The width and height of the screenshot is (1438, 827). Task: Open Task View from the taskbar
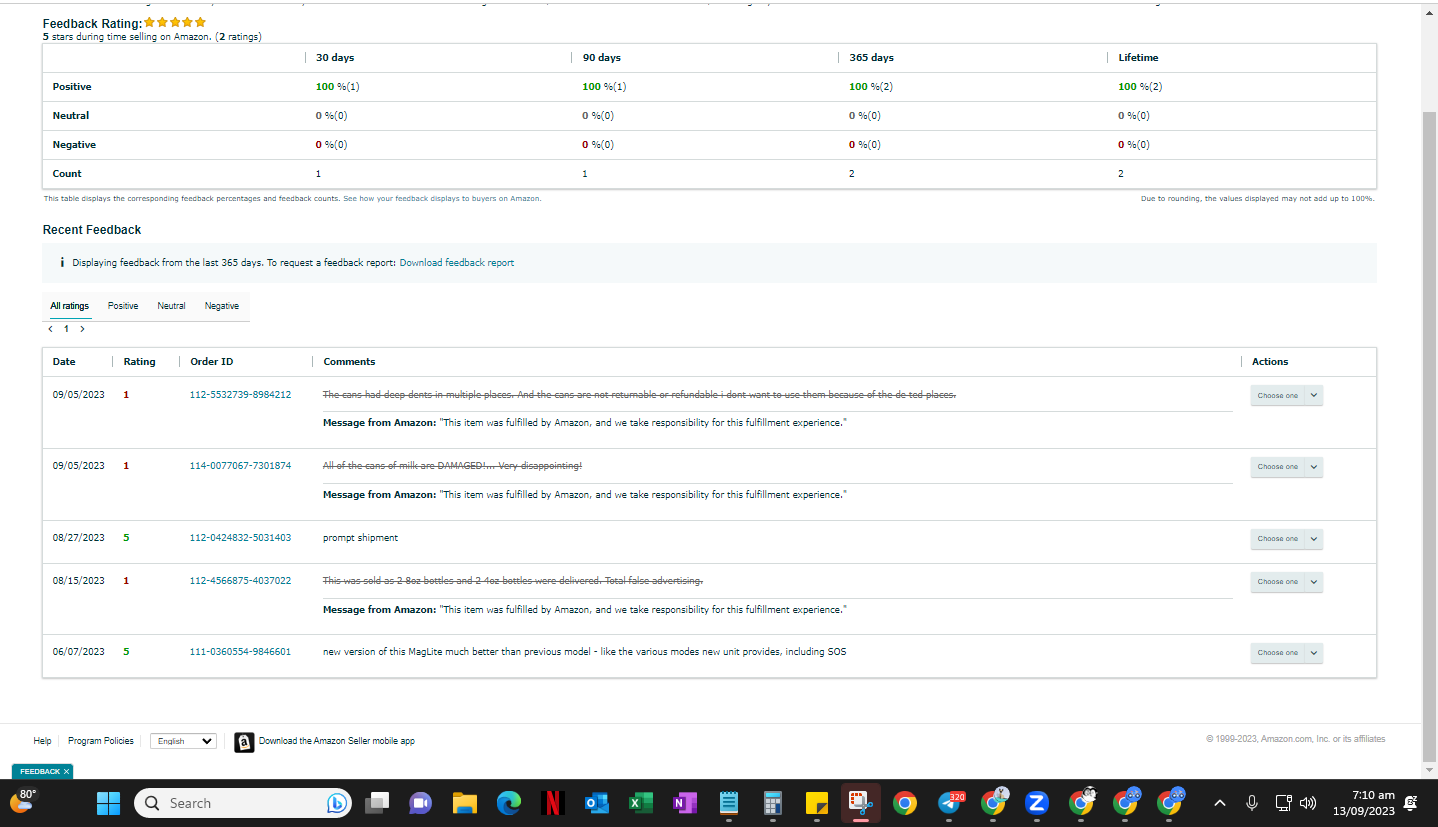(x=377, y=803)
